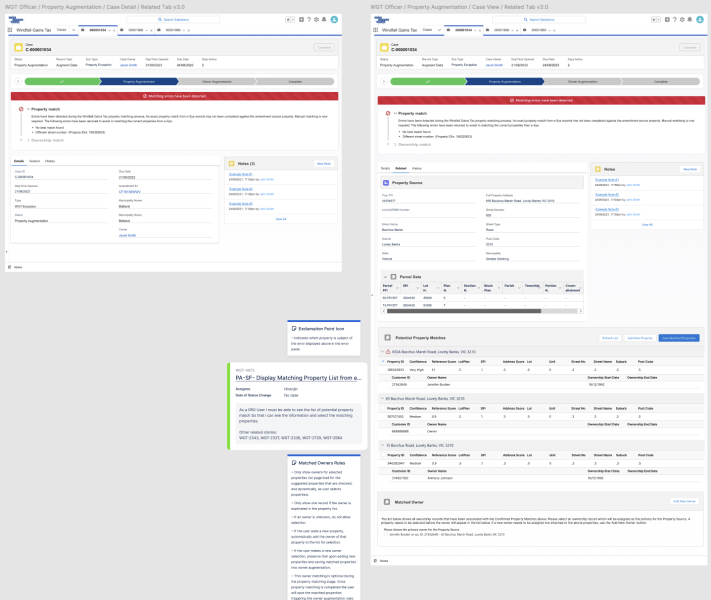Click the purple Property Source section icon
This screenshot has width=711, height=600.
coord(386,182)
